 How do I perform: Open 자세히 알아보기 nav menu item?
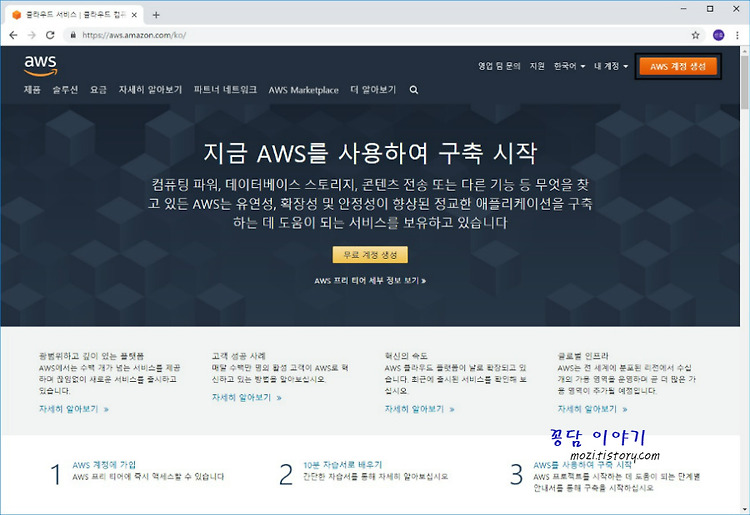(150, 90)
